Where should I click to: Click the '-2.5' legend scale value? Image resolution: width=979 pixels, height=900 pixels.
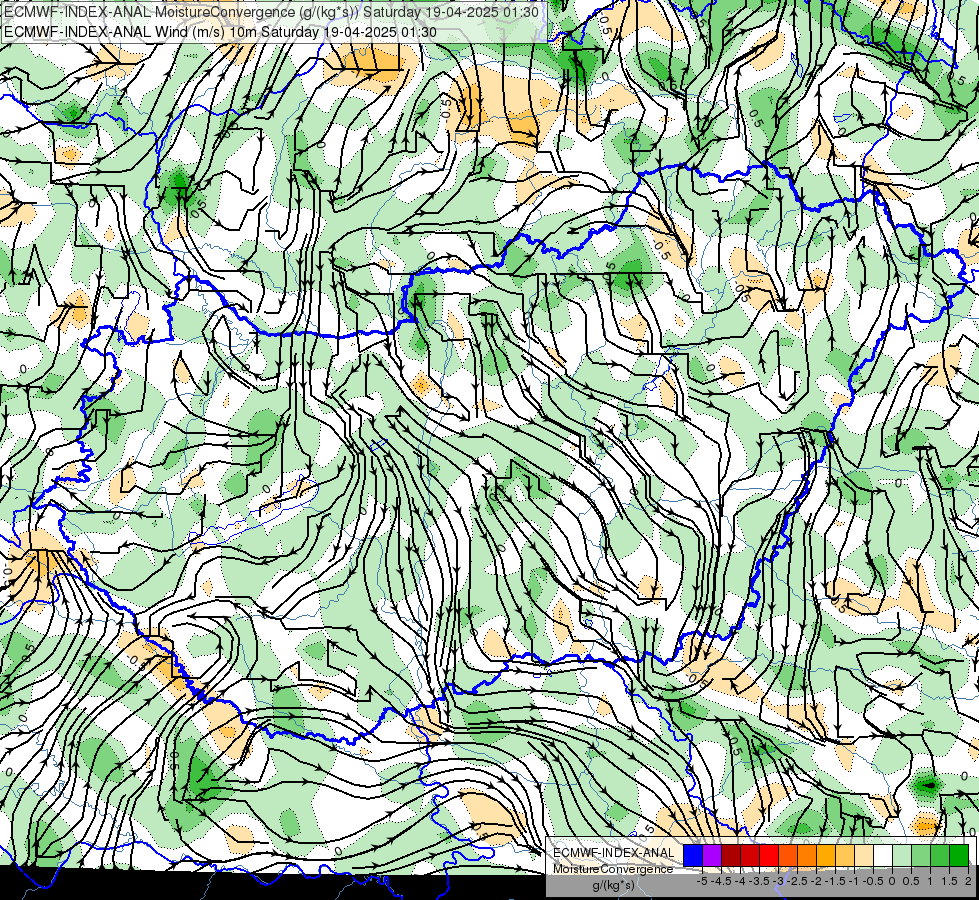pos(797,881)
